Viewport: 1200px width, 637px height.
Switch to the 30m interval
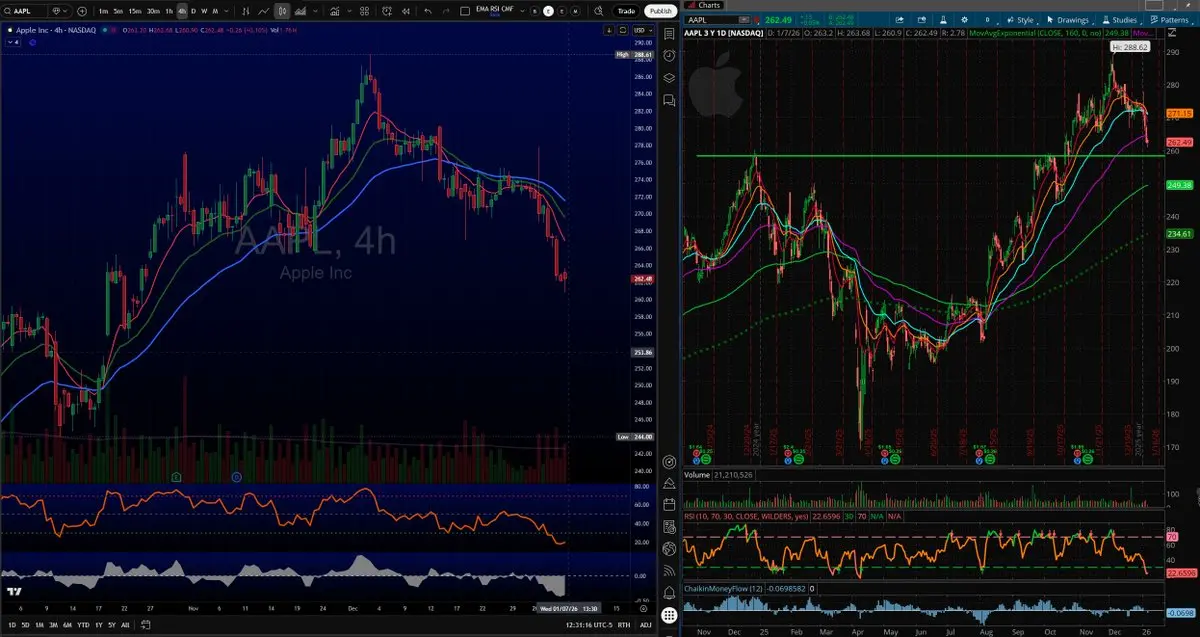153,11
